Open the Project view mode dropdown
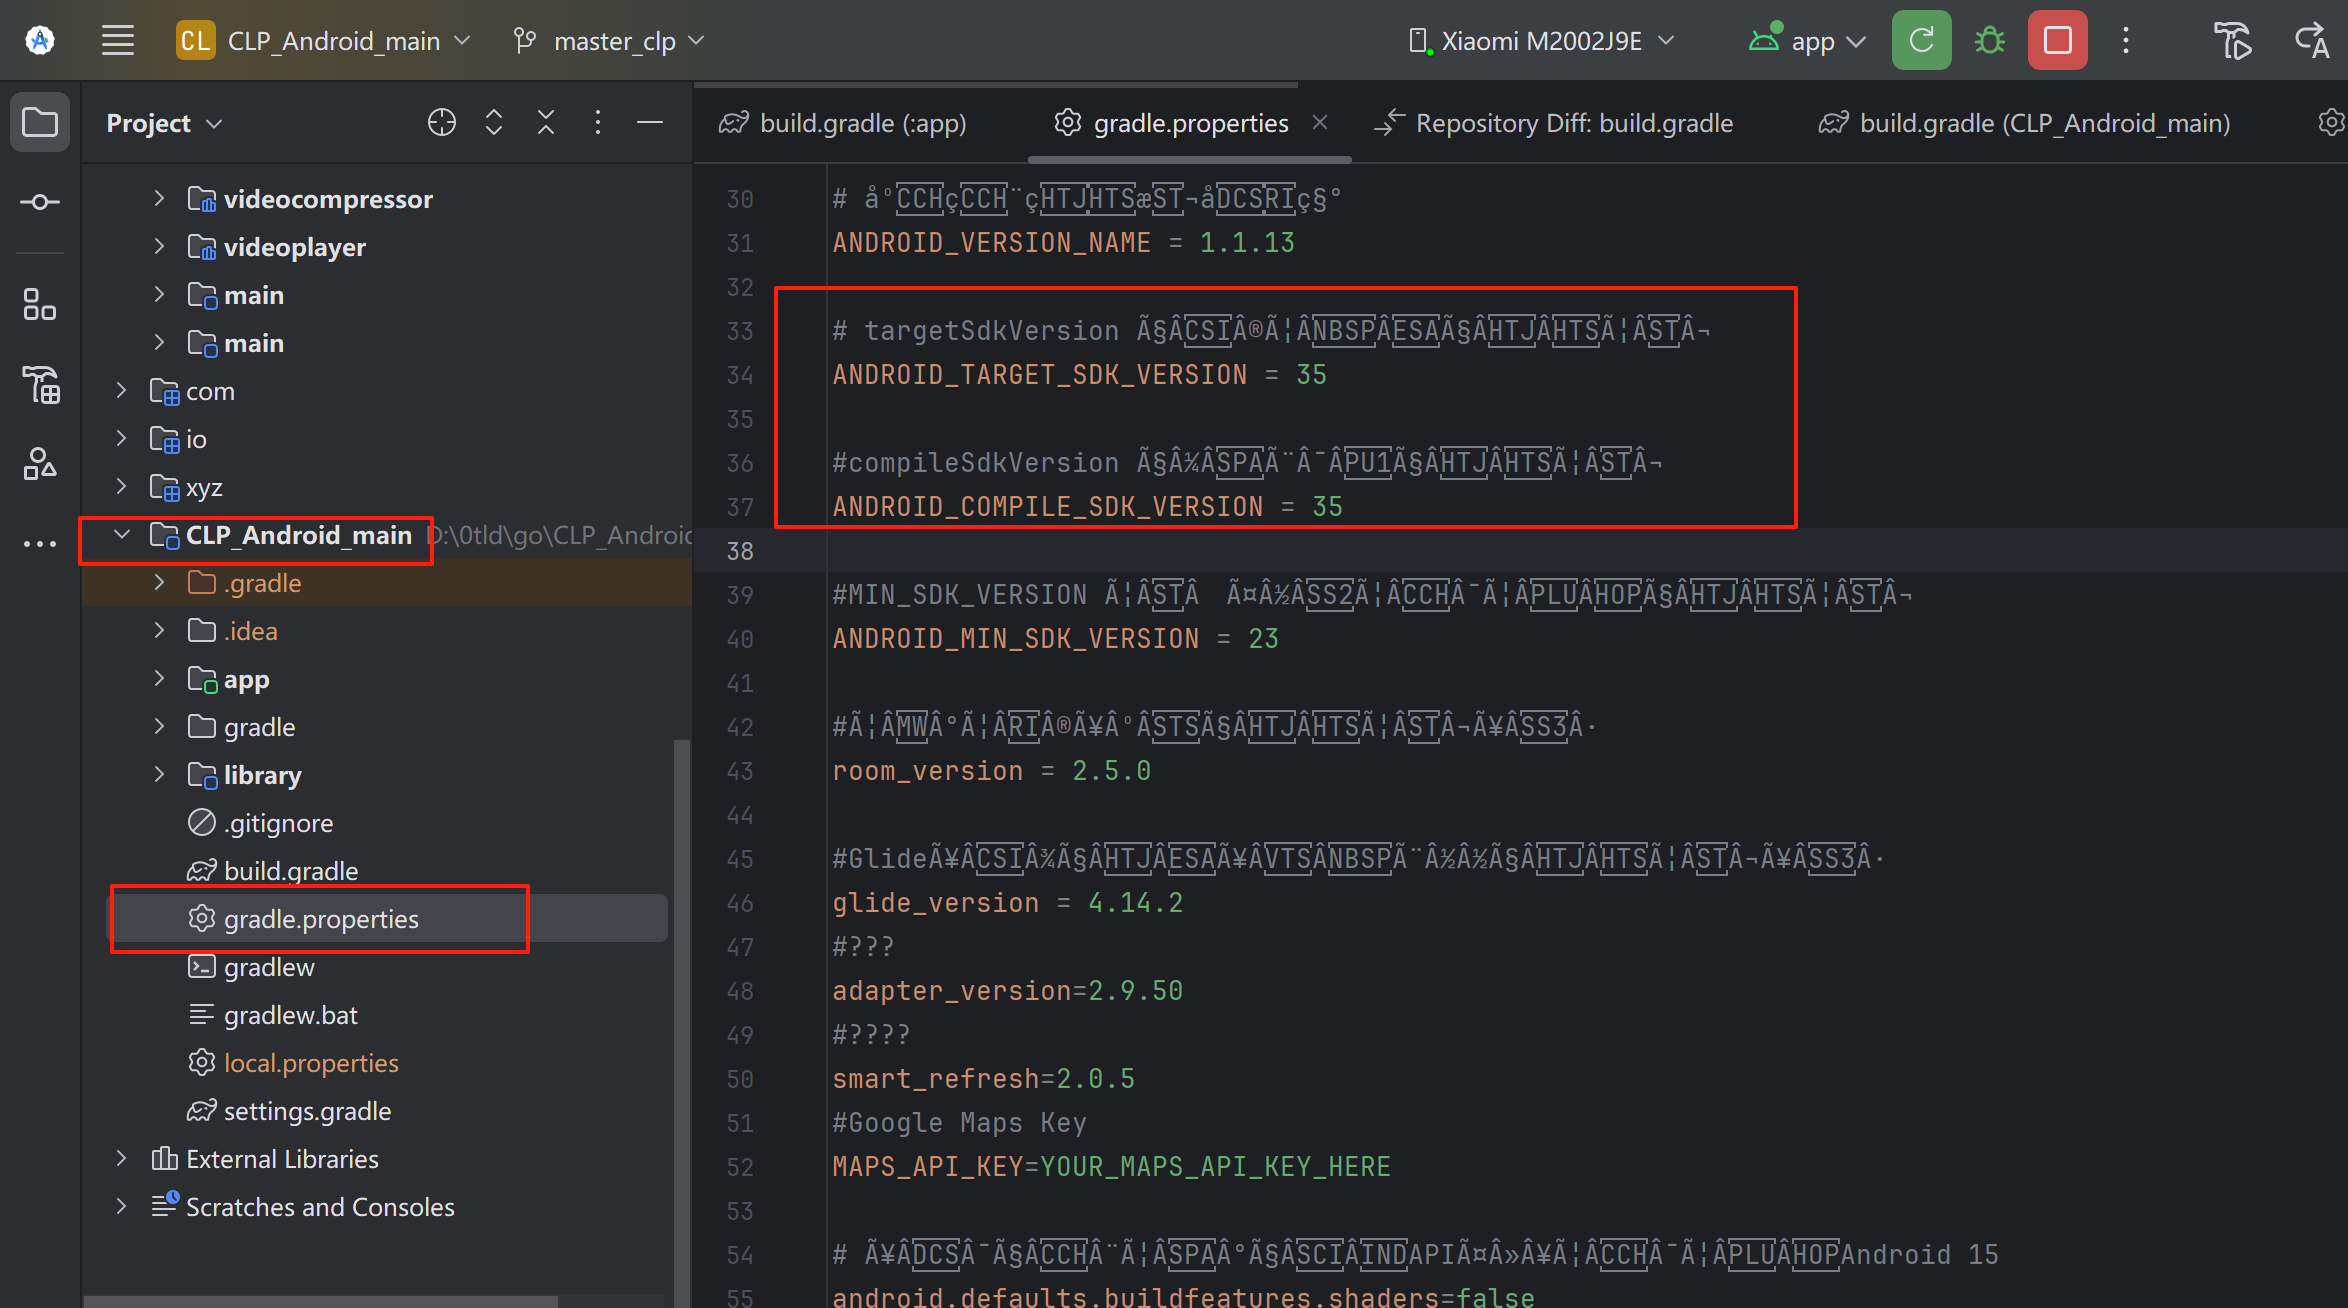The width and height of the screenshot is (2348, 1308). [x=164, y=123]
